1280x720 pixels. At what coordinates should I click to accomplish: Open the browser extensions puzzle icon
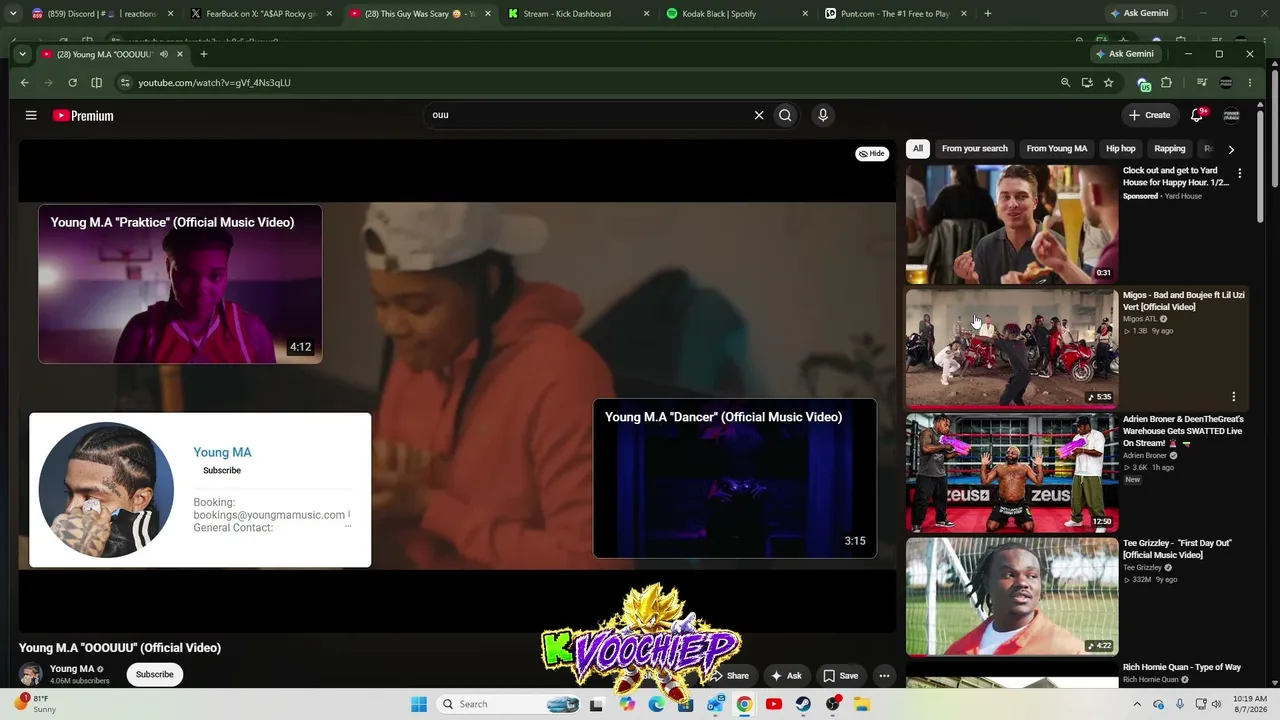(1166, 83)
